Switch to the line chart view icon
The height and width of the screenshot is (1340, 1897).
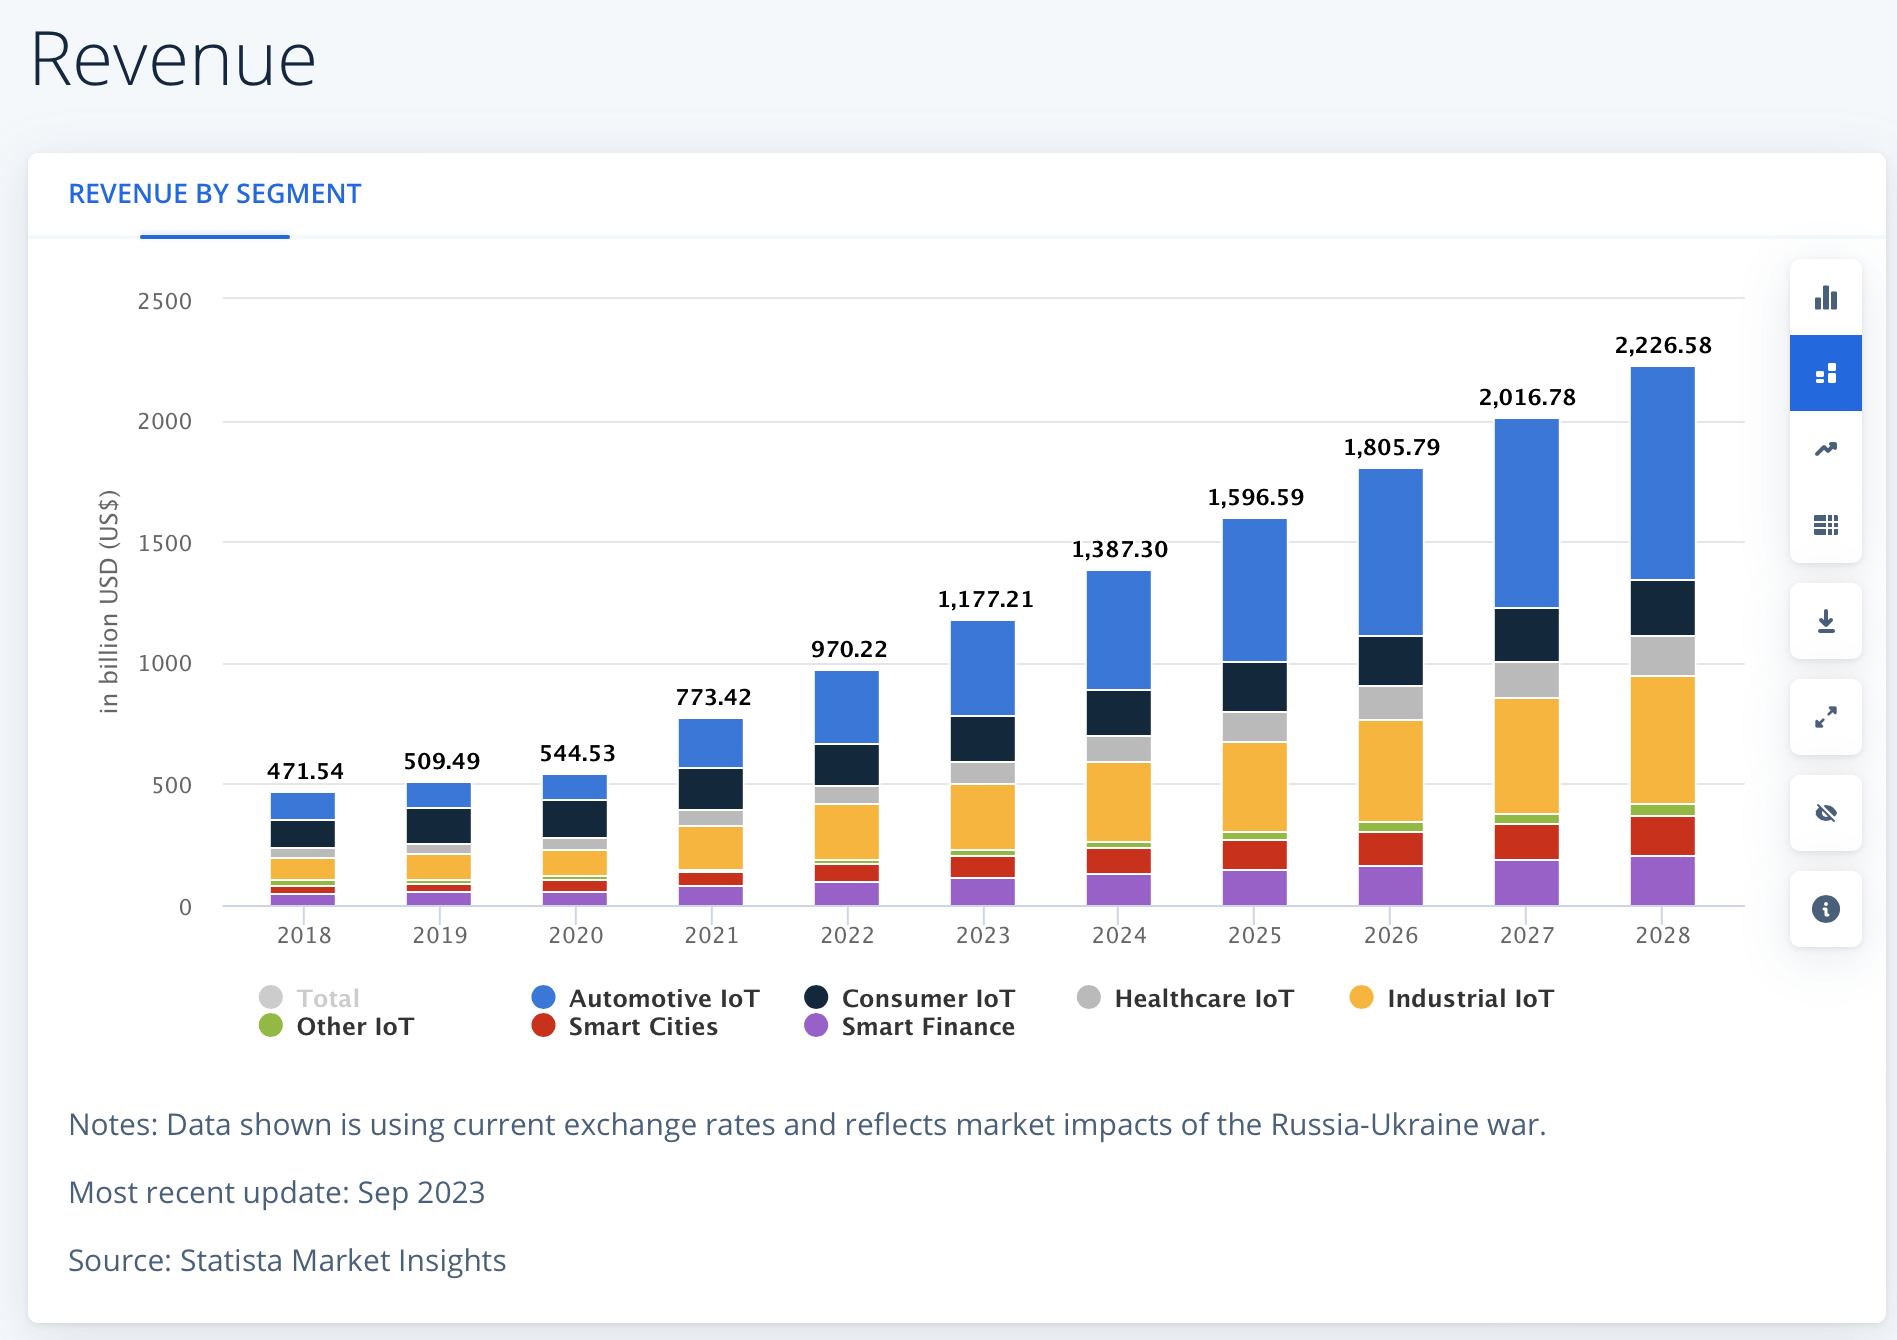1825,449
